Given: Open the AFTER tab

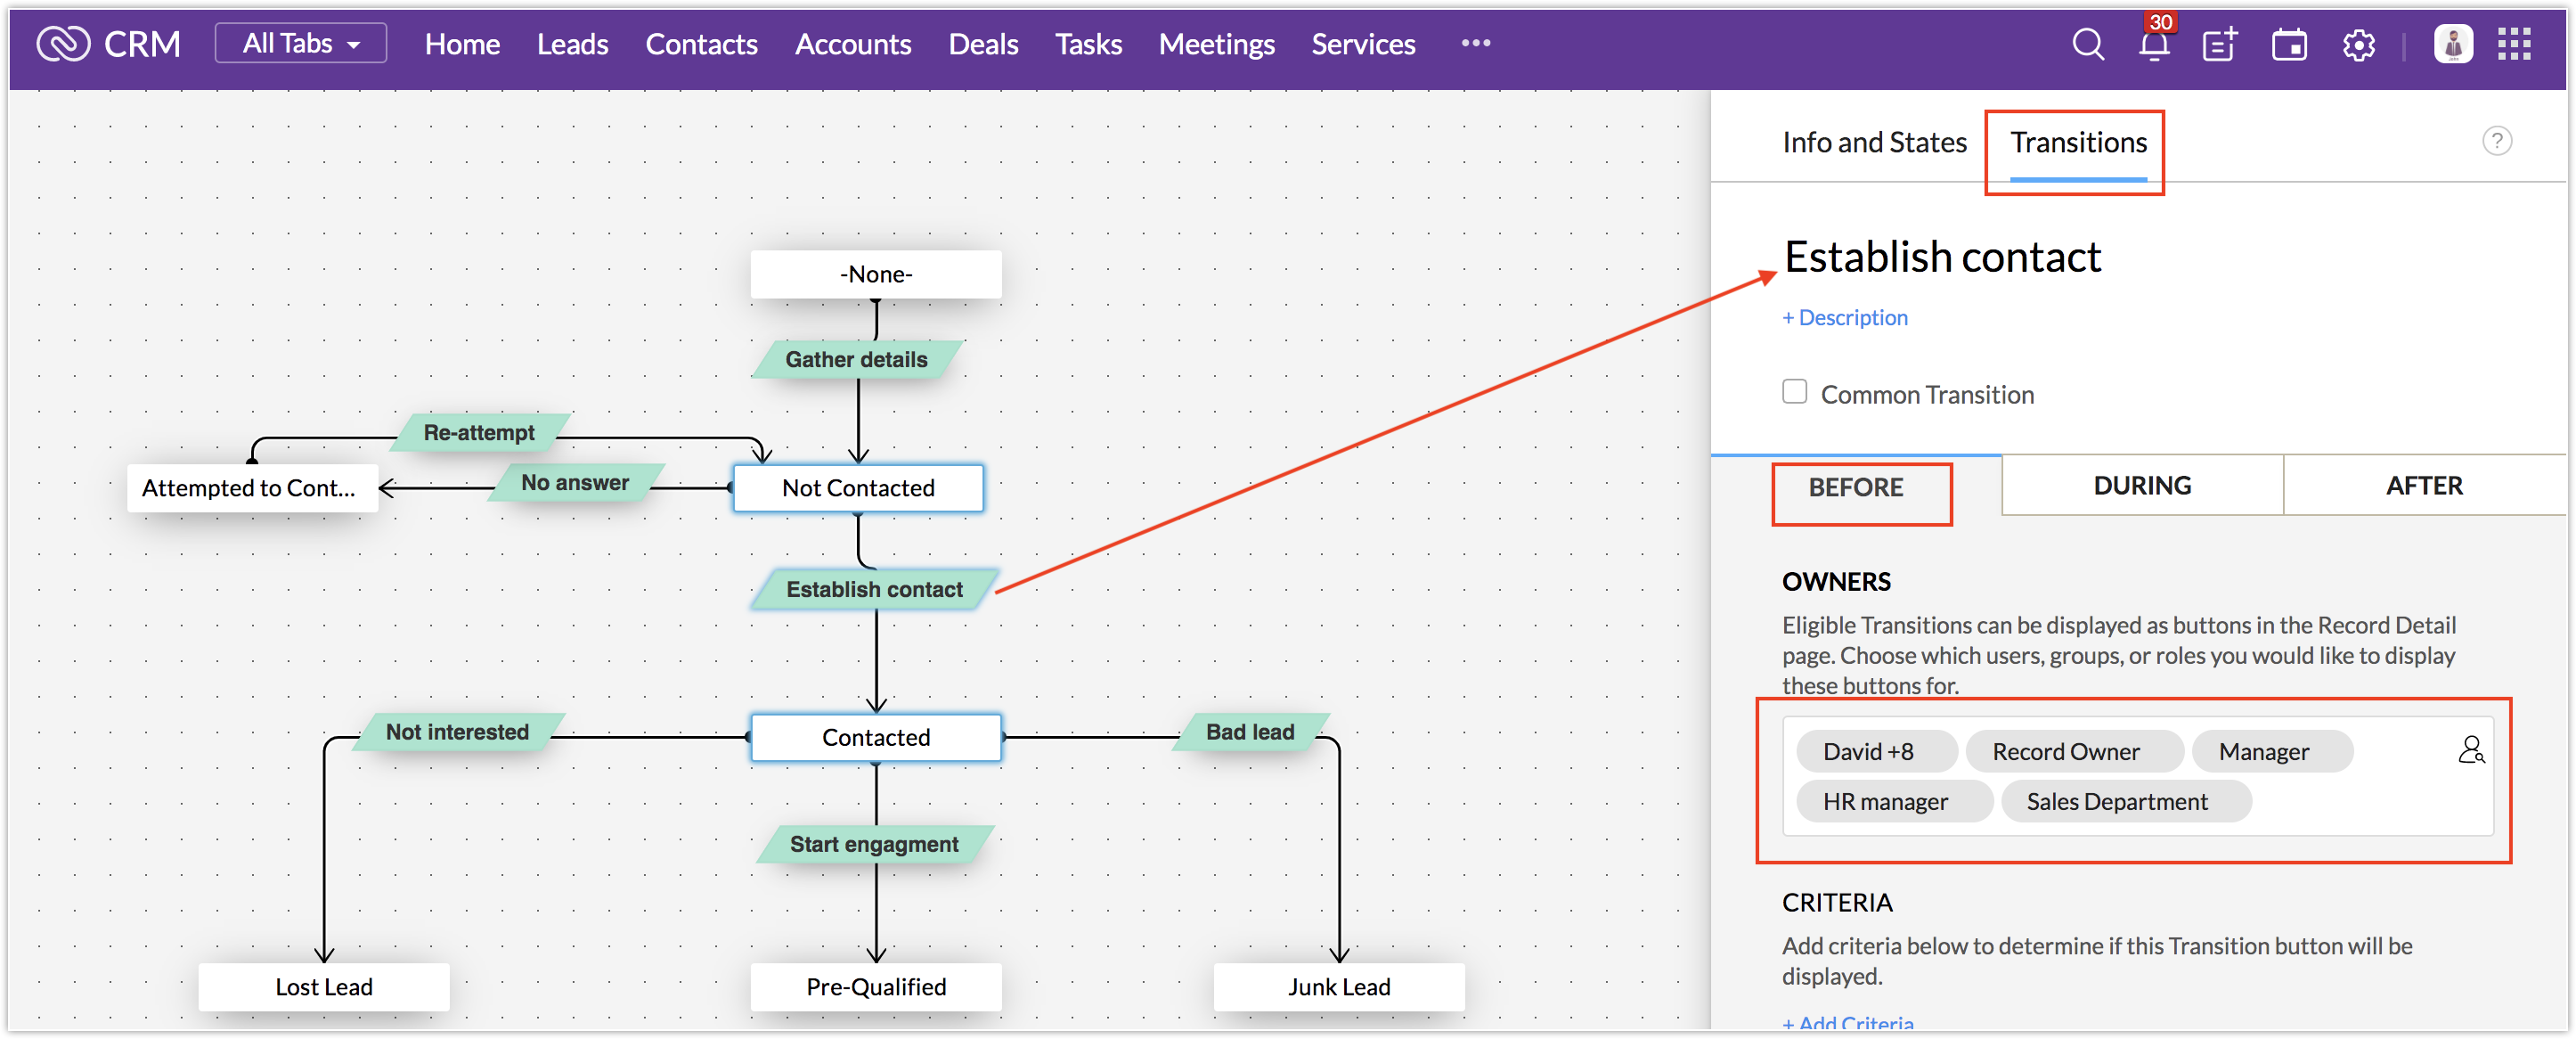Looking at the screenshot, I should [2423, 486].
